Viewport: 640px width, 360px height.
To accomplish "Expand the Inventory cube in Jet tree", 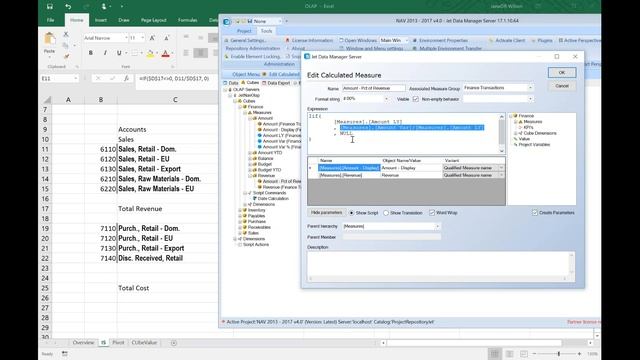I will click(x=240, y=210).
